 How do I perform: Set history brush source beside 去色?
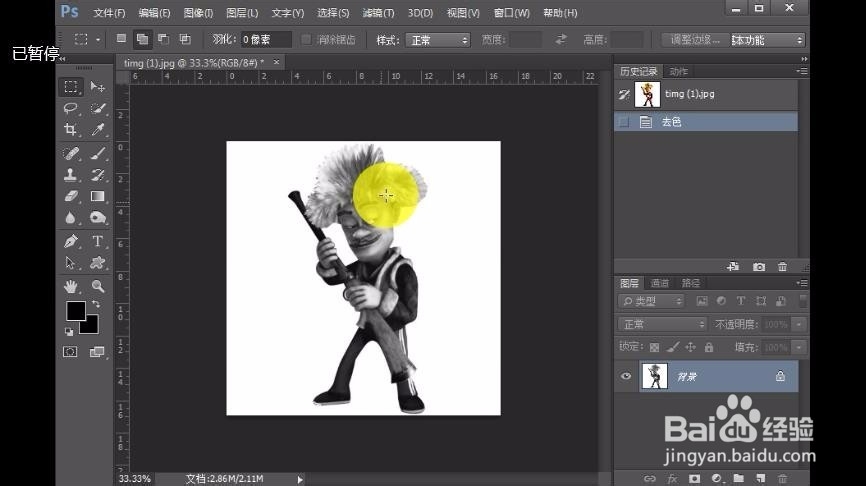[624, 122]
